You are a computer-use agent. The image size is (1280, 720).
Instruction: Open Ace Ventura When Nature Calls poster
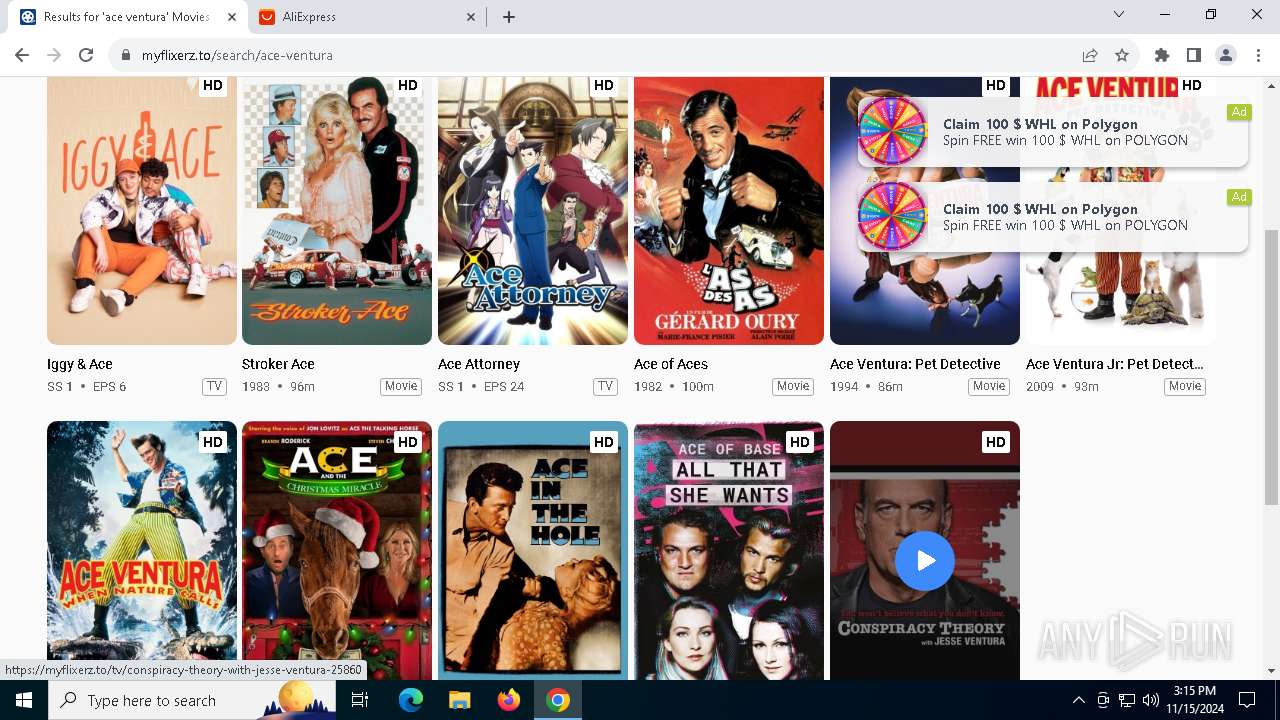pos(142,550)
